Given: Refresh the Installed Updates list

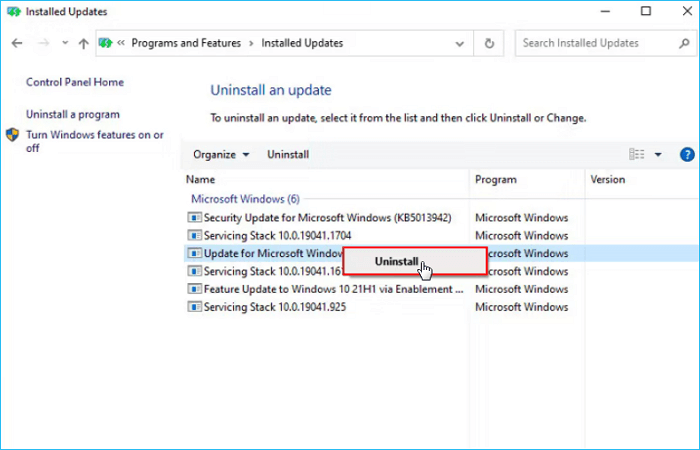Looking at the screenshot, I should (489, 43).
